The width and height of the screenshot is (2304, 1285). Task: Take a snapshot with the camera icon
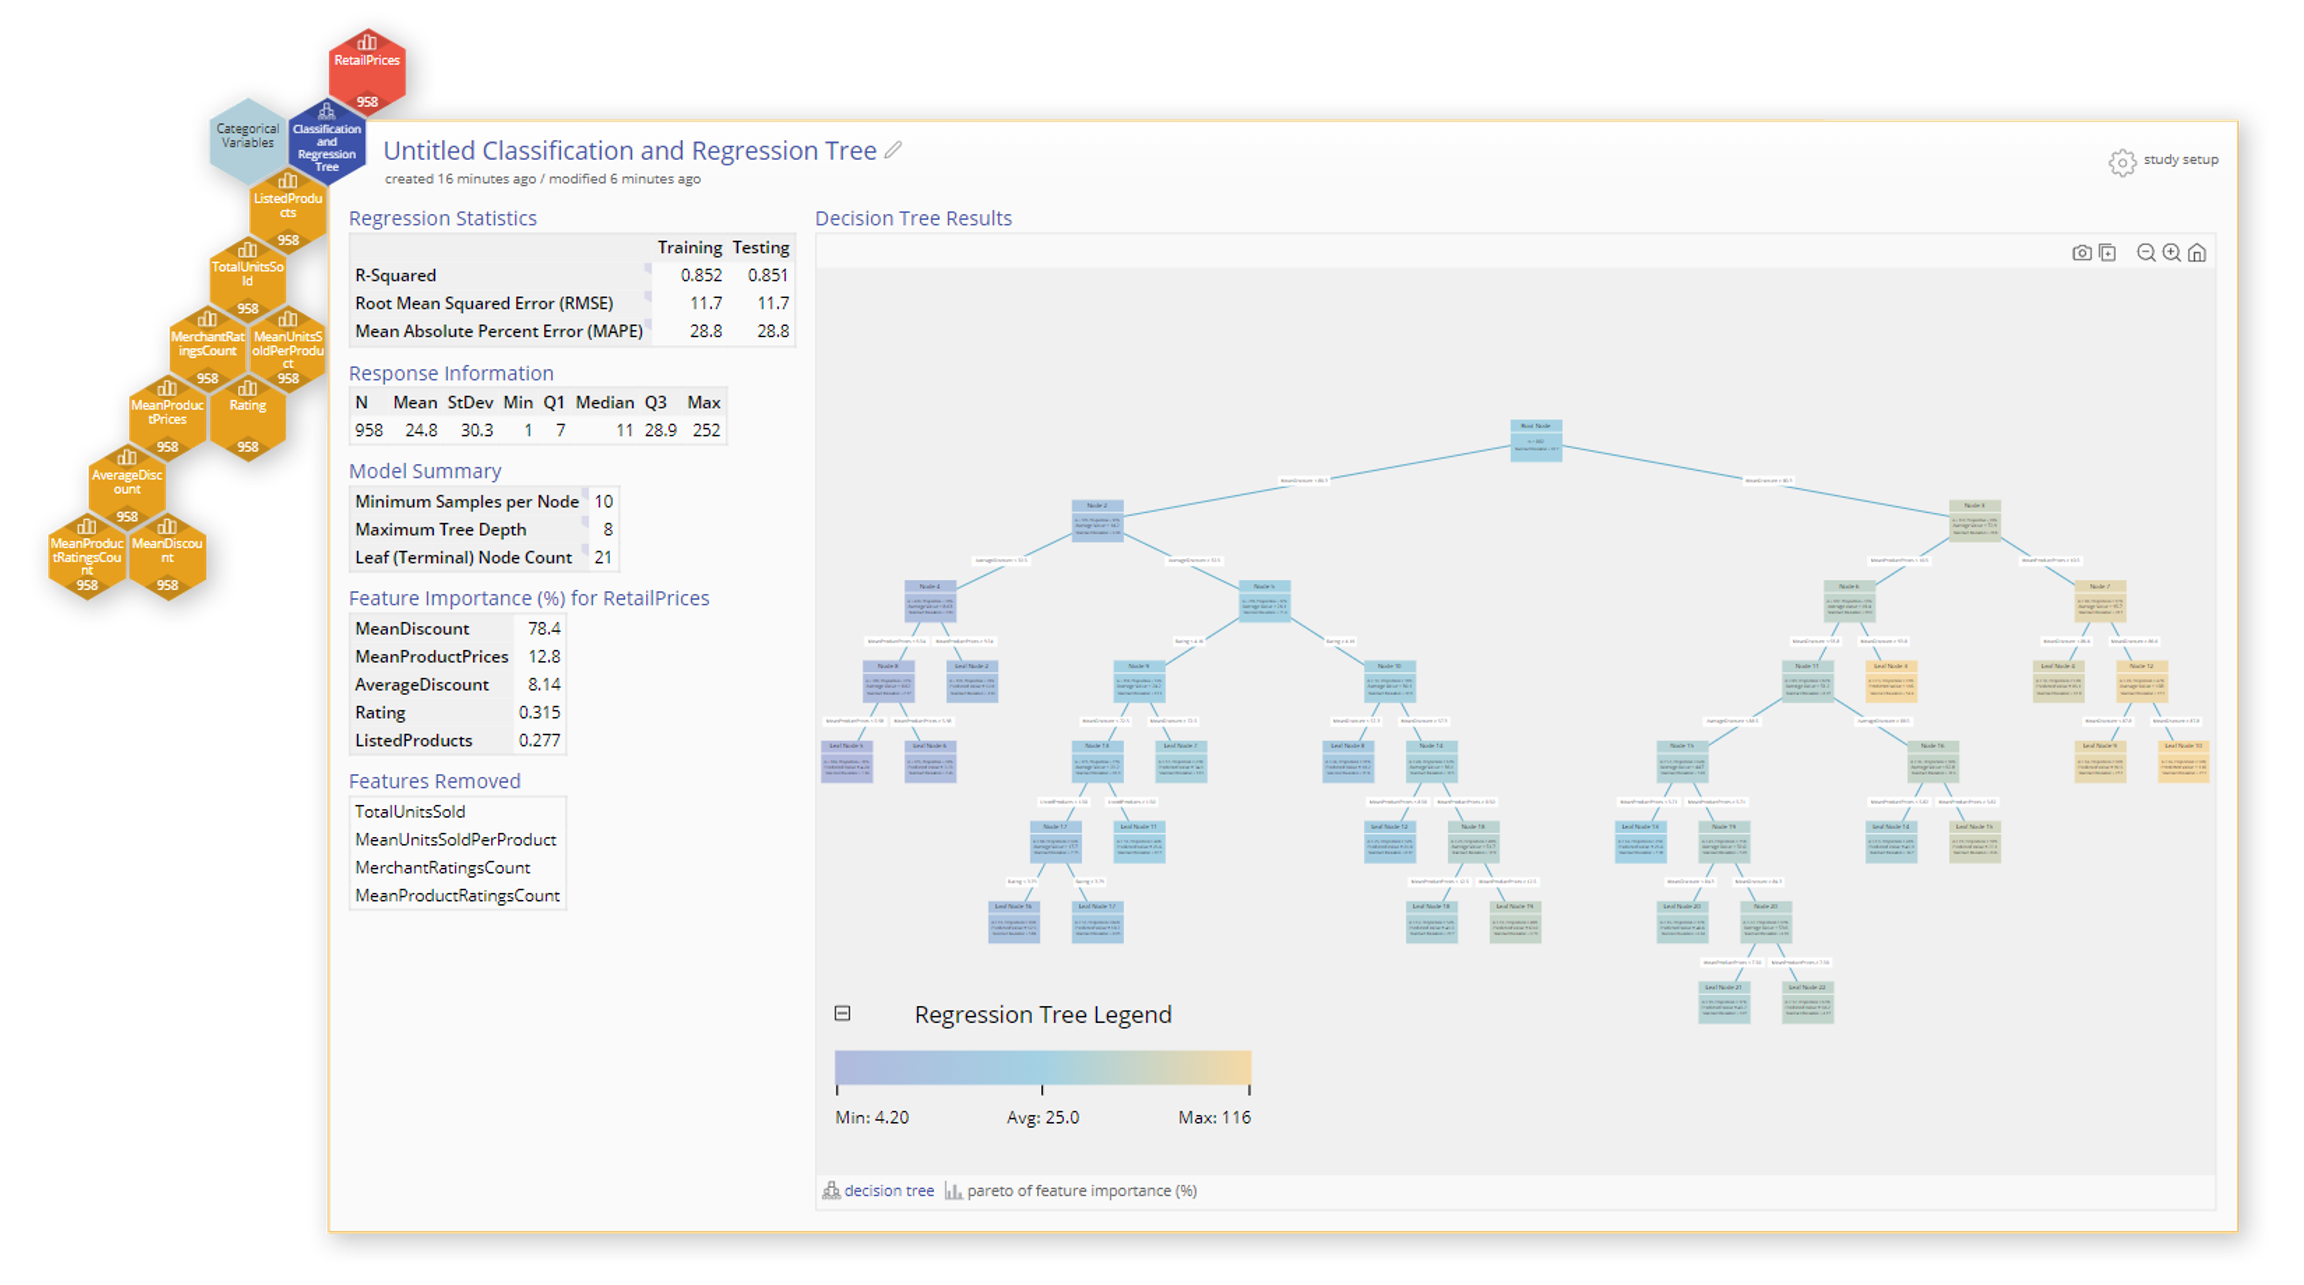pos(2081,253)
